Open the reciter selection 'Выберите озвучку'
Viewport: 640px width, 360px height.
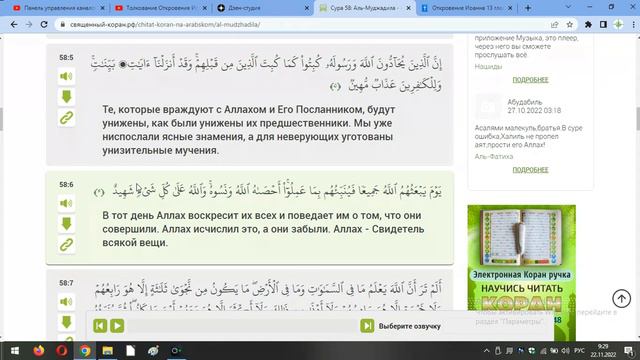pos(409,326)
